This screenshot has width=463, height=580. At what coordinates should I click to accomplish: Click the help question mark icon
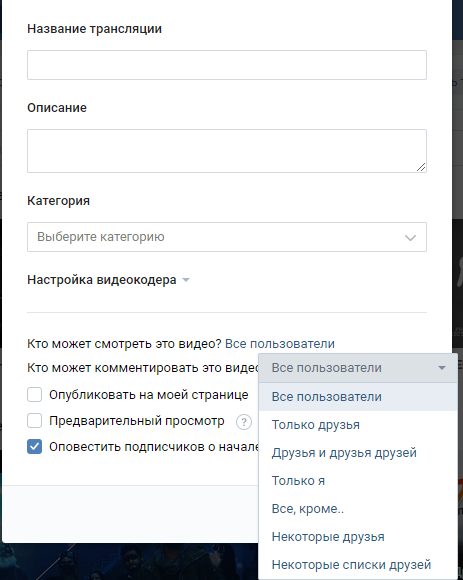click(244, 422)
